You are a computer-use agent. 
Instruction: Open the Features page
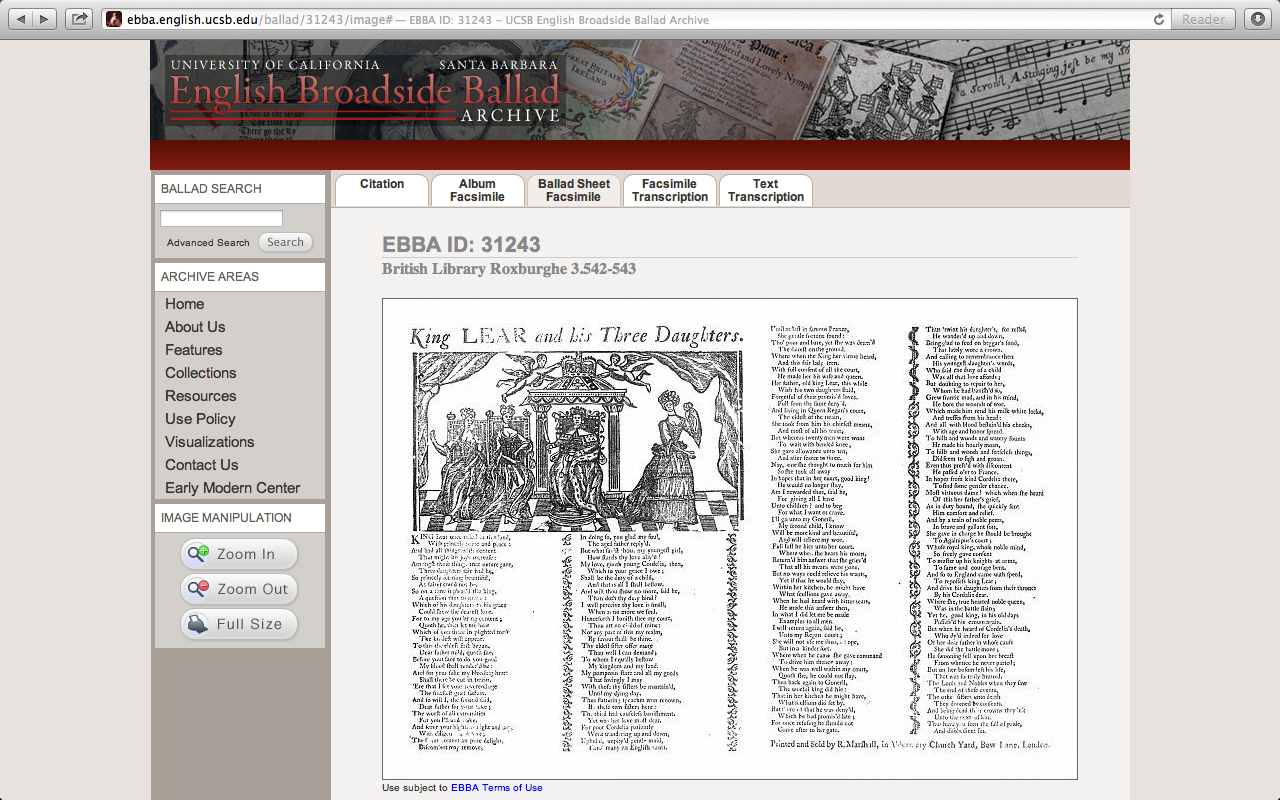[194, 350]
